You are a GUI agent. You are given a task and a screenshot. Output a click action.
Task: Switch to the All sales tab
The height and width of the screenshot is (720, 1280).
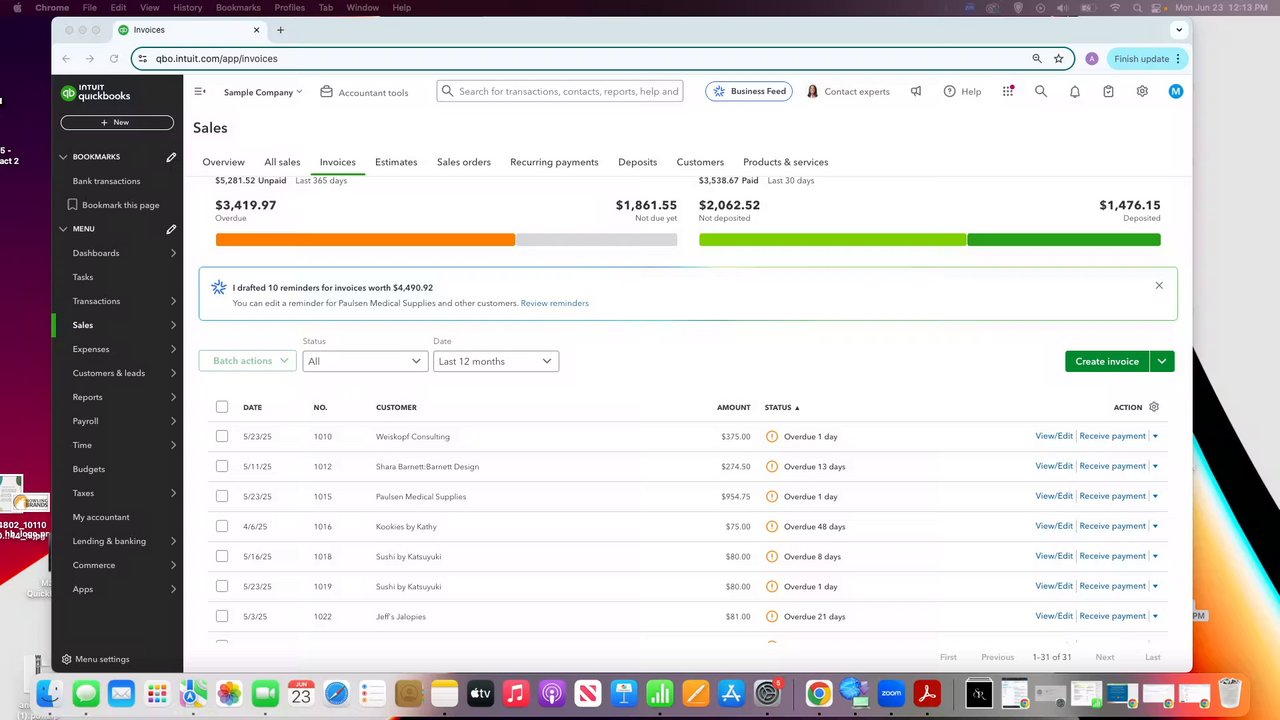(x=282, y=162)
